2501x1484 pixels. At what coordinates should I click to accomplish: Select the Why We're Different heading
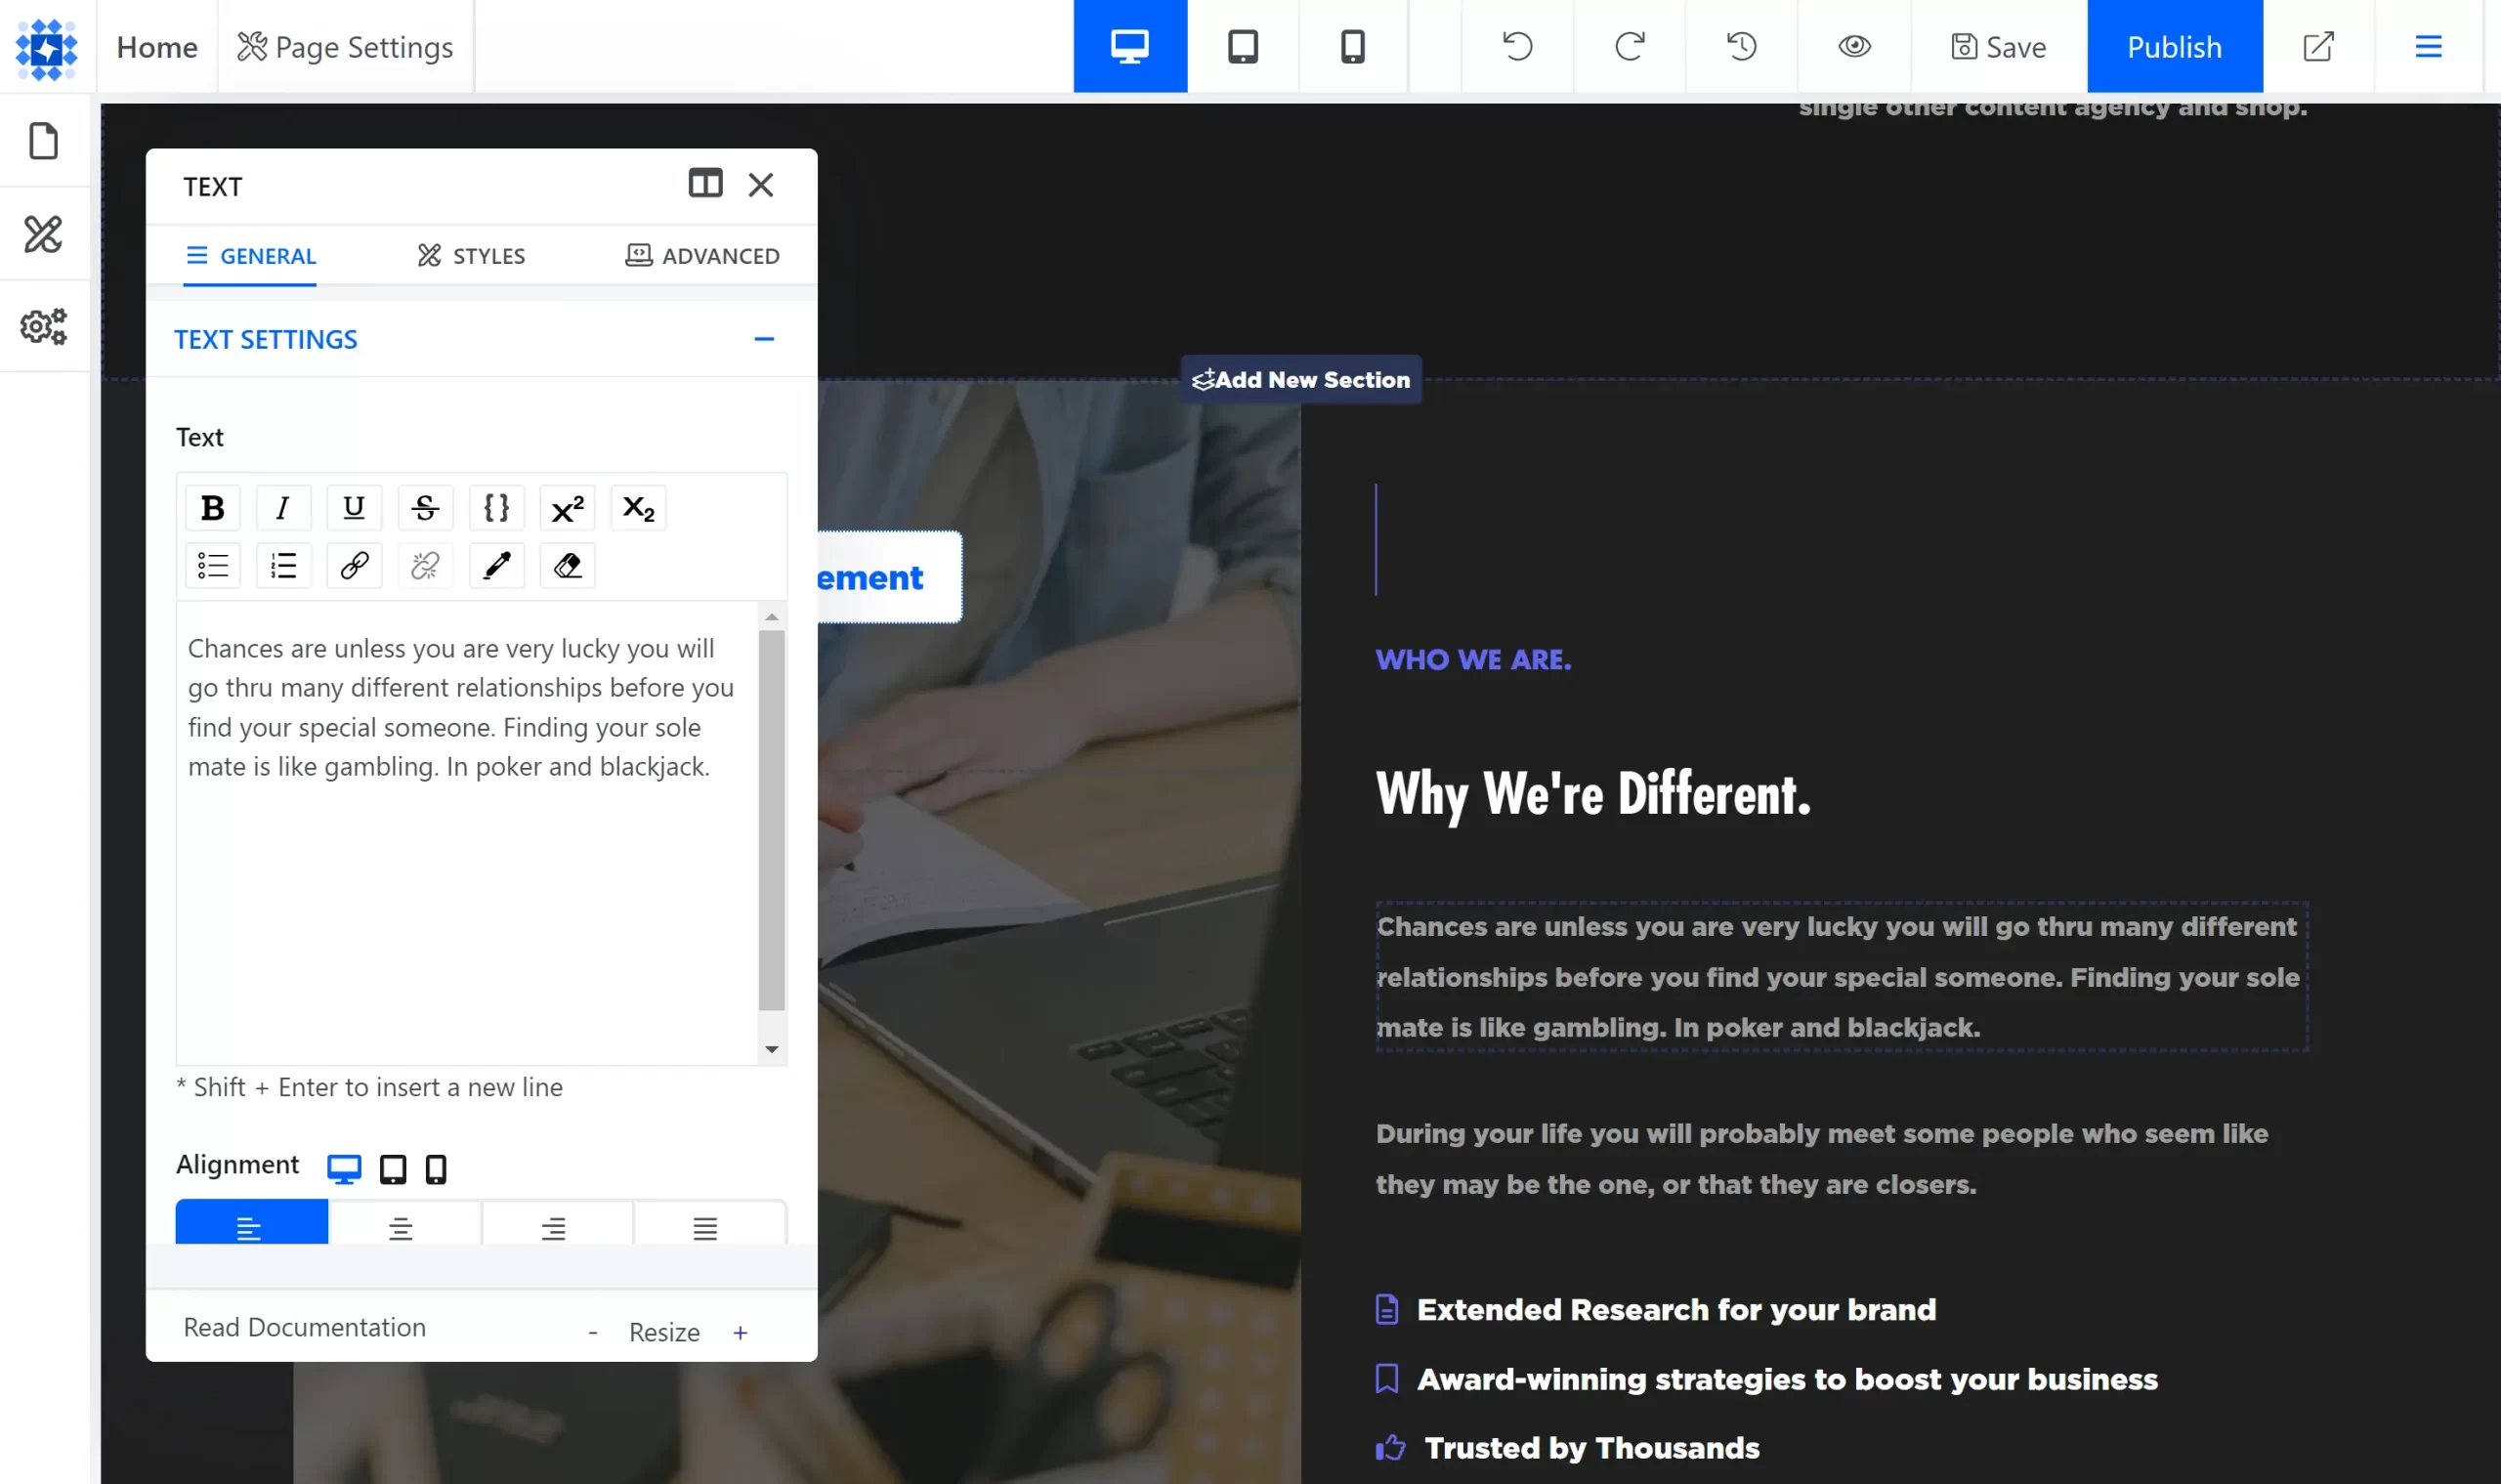[x=1593, y=794]
